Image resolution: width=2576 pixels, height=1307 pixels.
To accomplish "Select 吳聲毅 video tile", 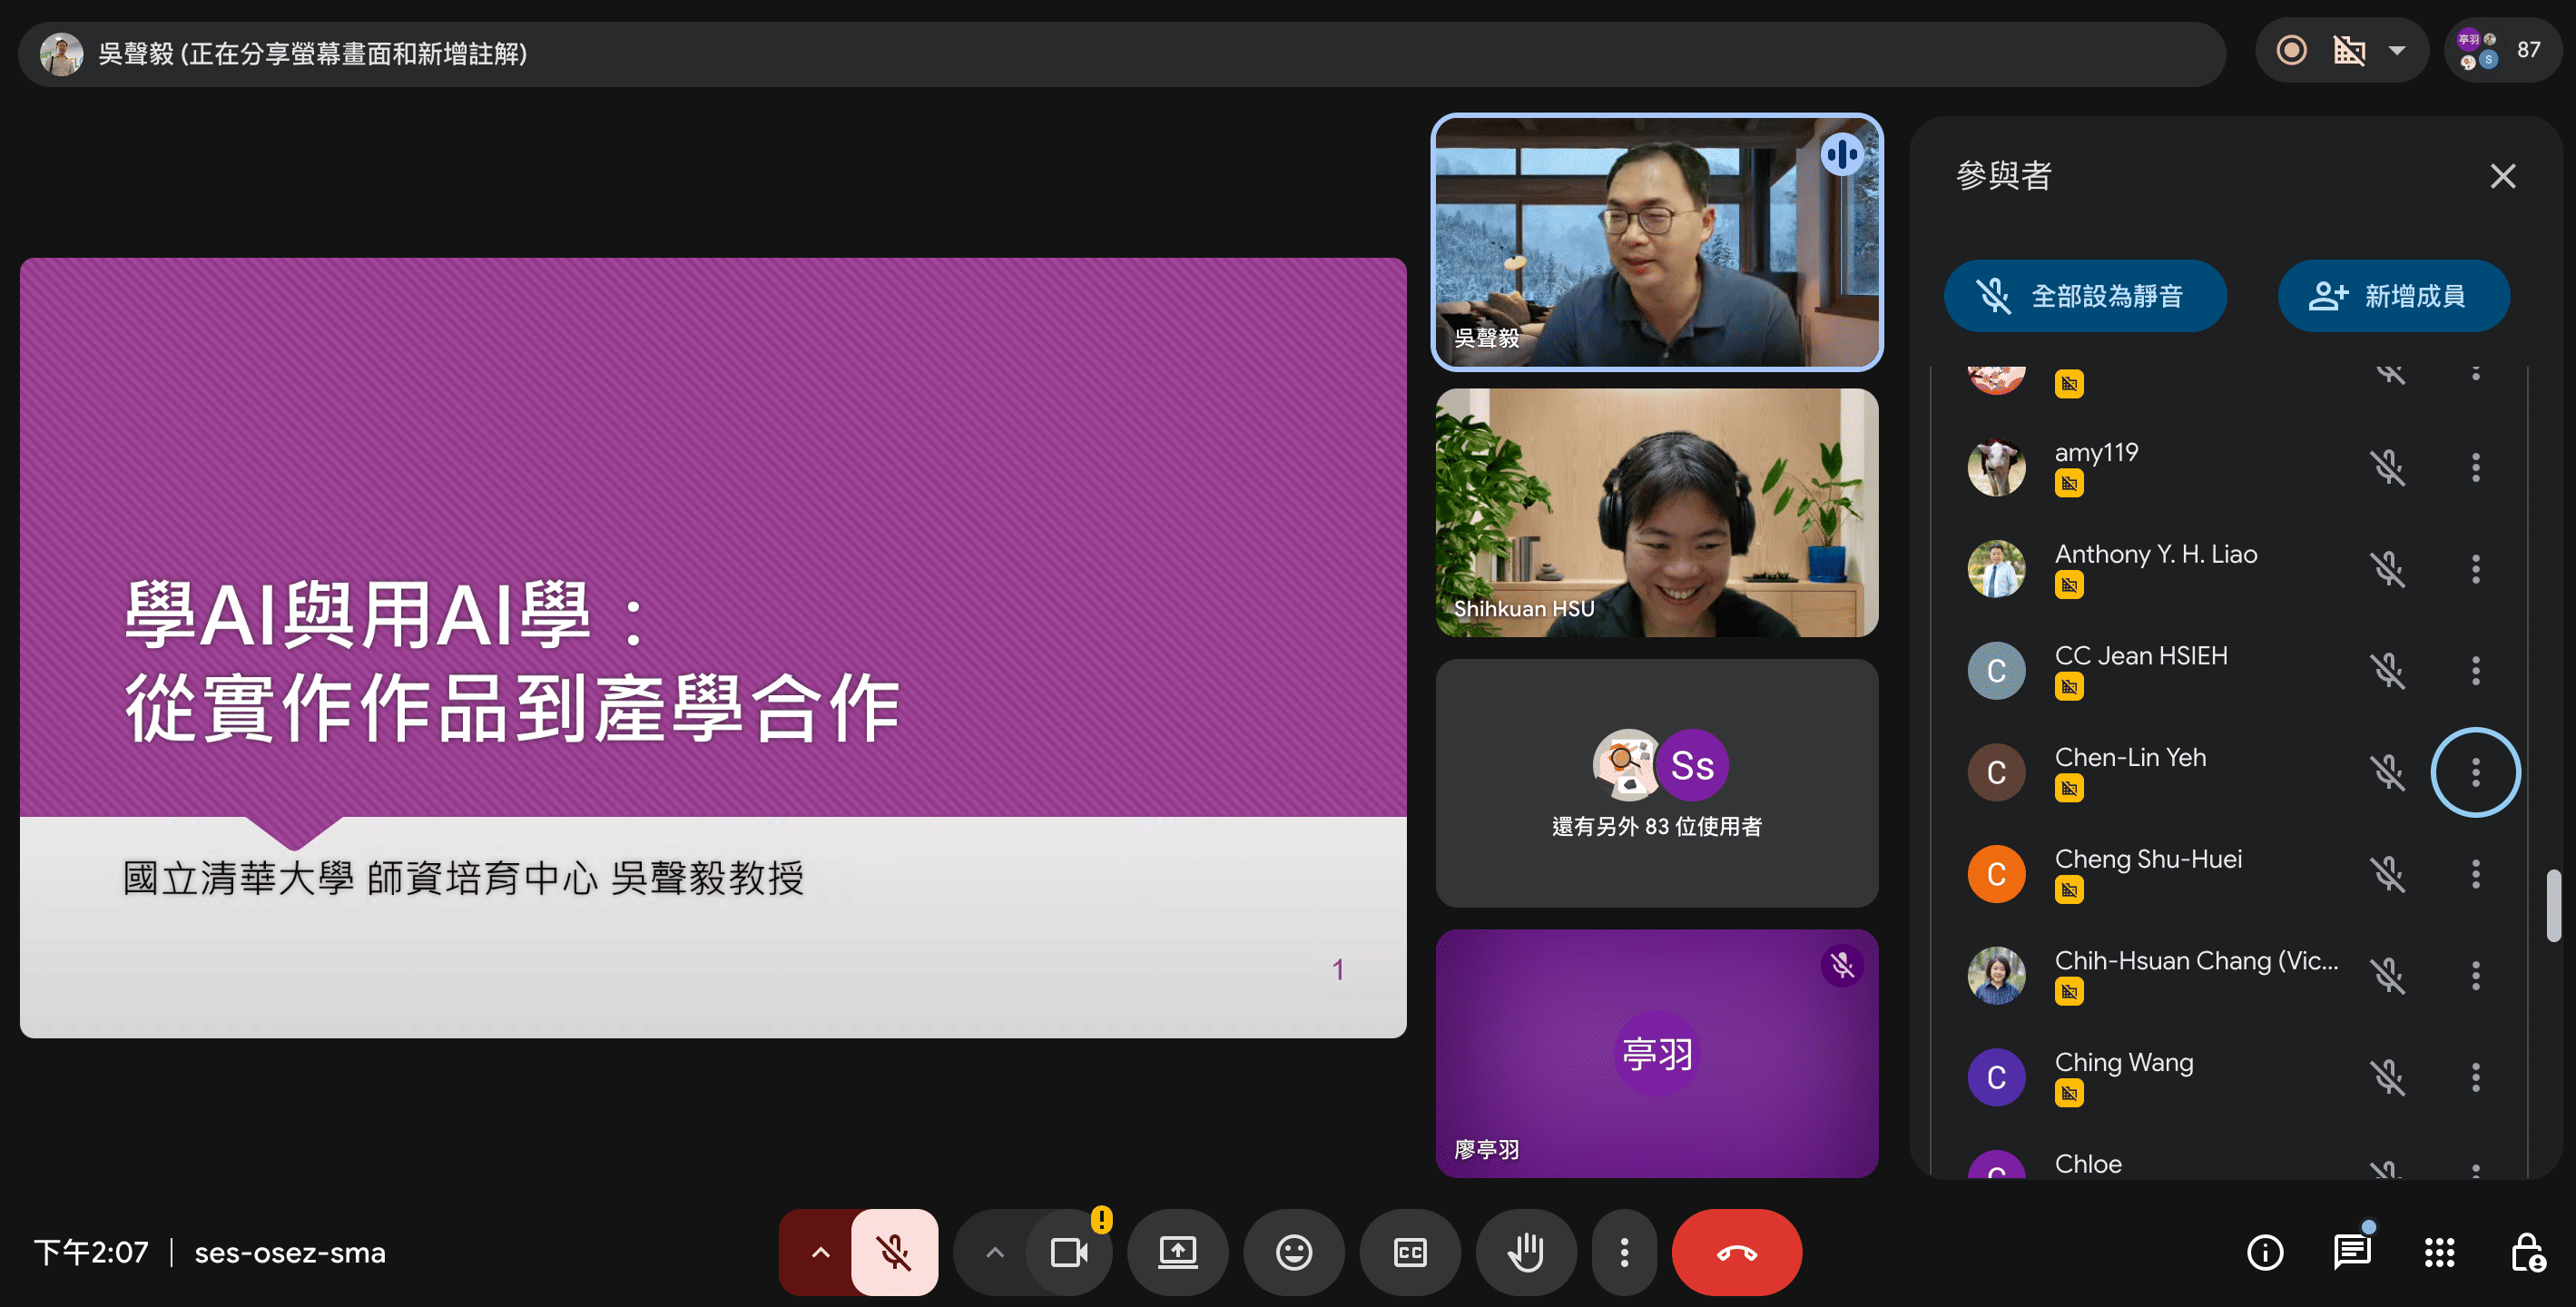I will 1656,242.
